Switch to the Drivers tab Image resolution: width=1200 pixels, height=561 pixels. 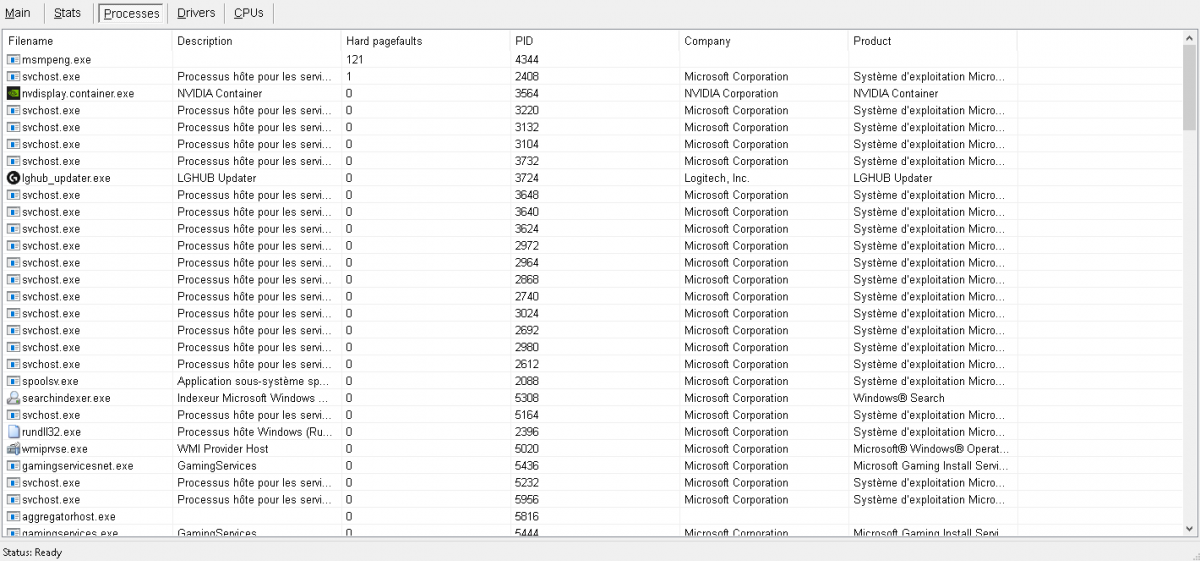tap(196, 13)
